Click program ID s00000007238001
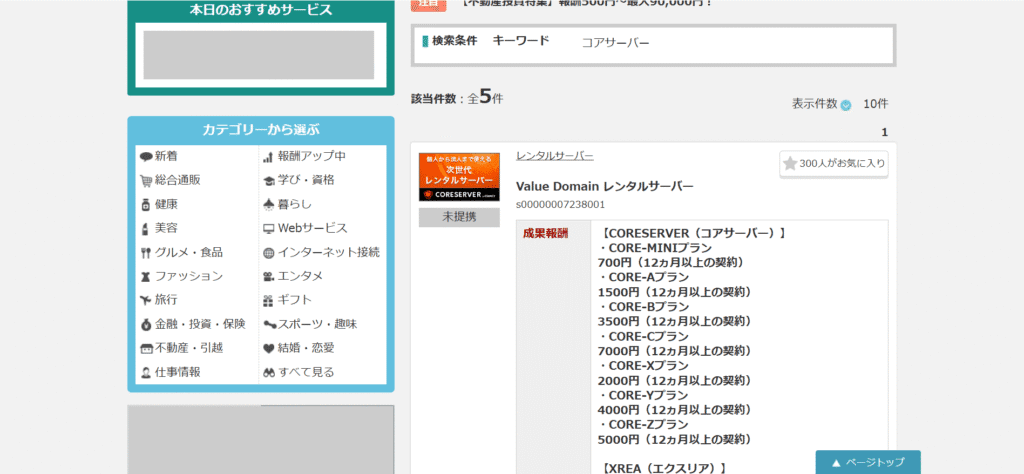Image resolution: width=1024 pixels, height=474 pixels. (x=560, y=205)
